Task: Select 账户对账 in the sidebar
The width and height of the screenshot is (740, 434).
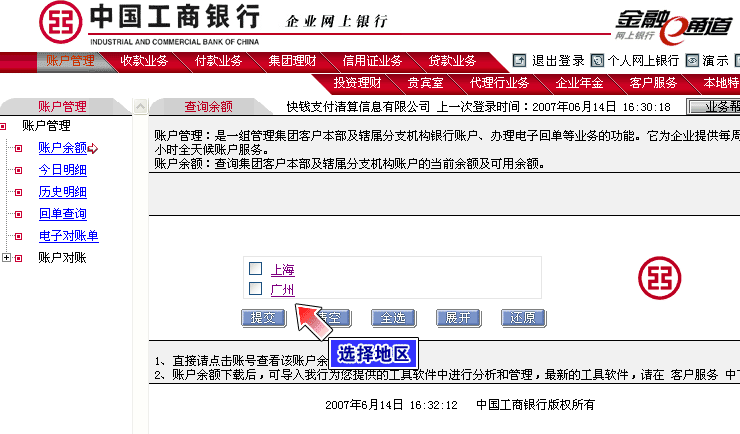Action: (x=62, y=258)
